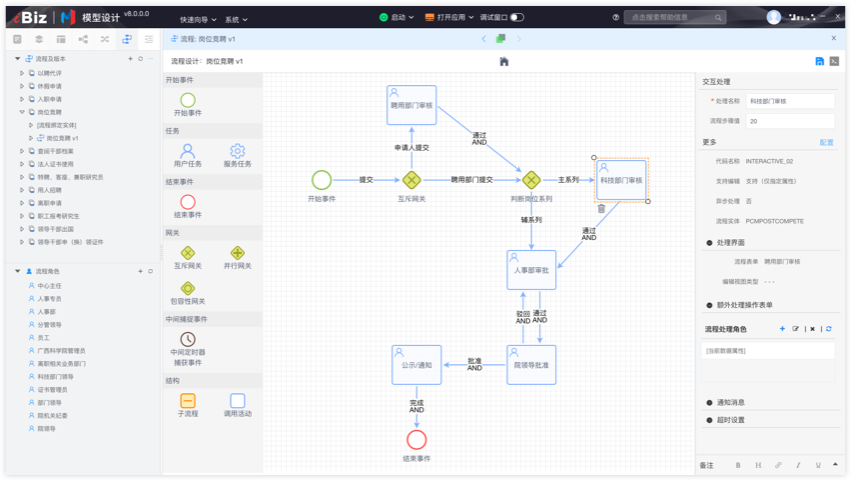Click the trash icon below 科技部门审核 node
This screenshot has height=481, width=851.
601,208
